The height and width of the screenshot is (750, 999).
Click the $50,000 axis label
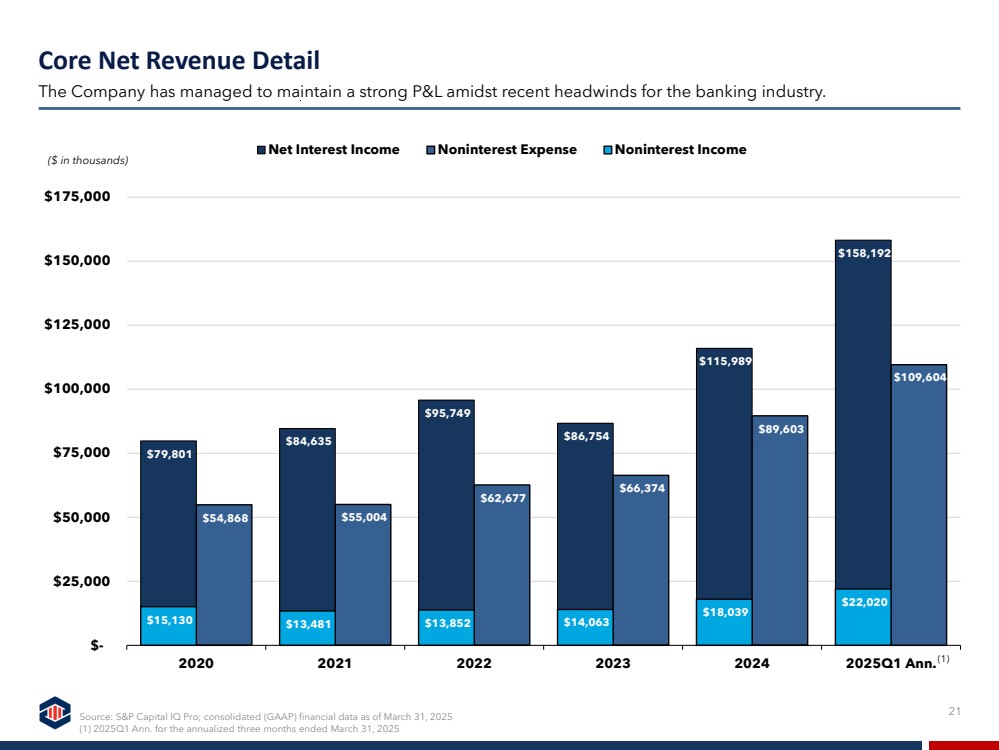click(x=82, y=517)
